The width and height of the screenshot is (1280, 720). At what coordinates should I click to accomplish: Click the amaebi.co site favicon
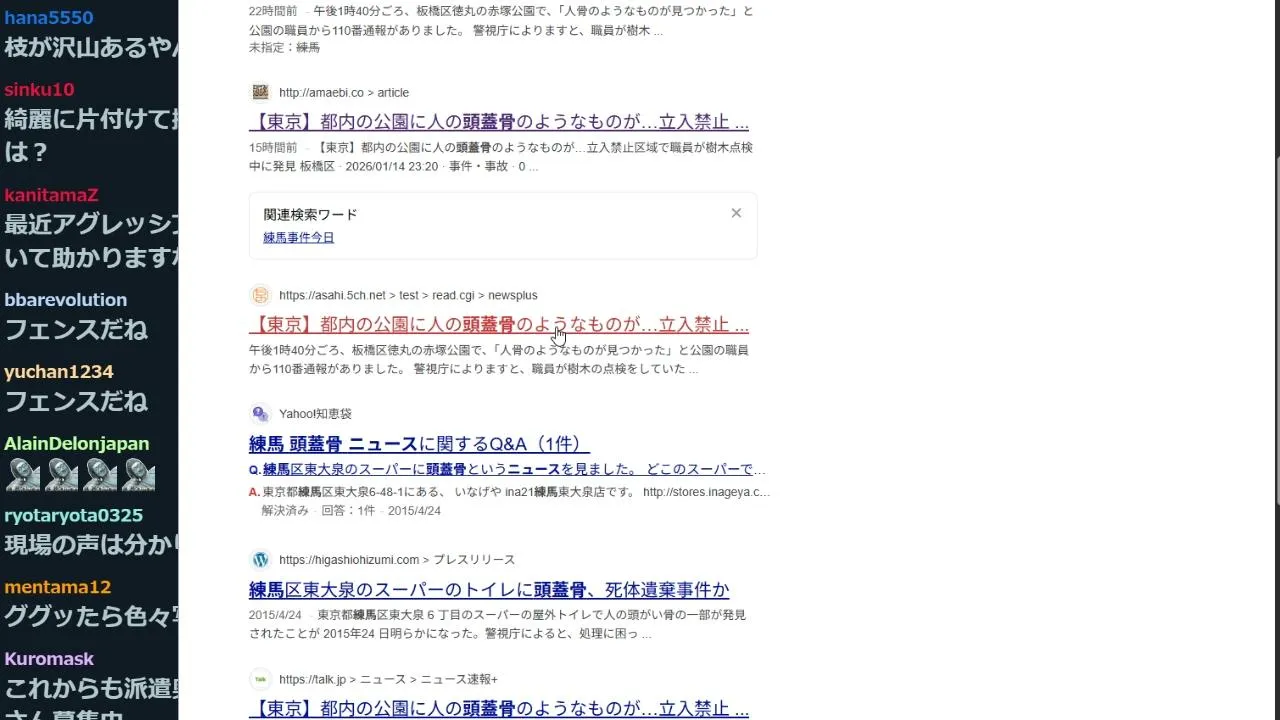coord(260,92)
